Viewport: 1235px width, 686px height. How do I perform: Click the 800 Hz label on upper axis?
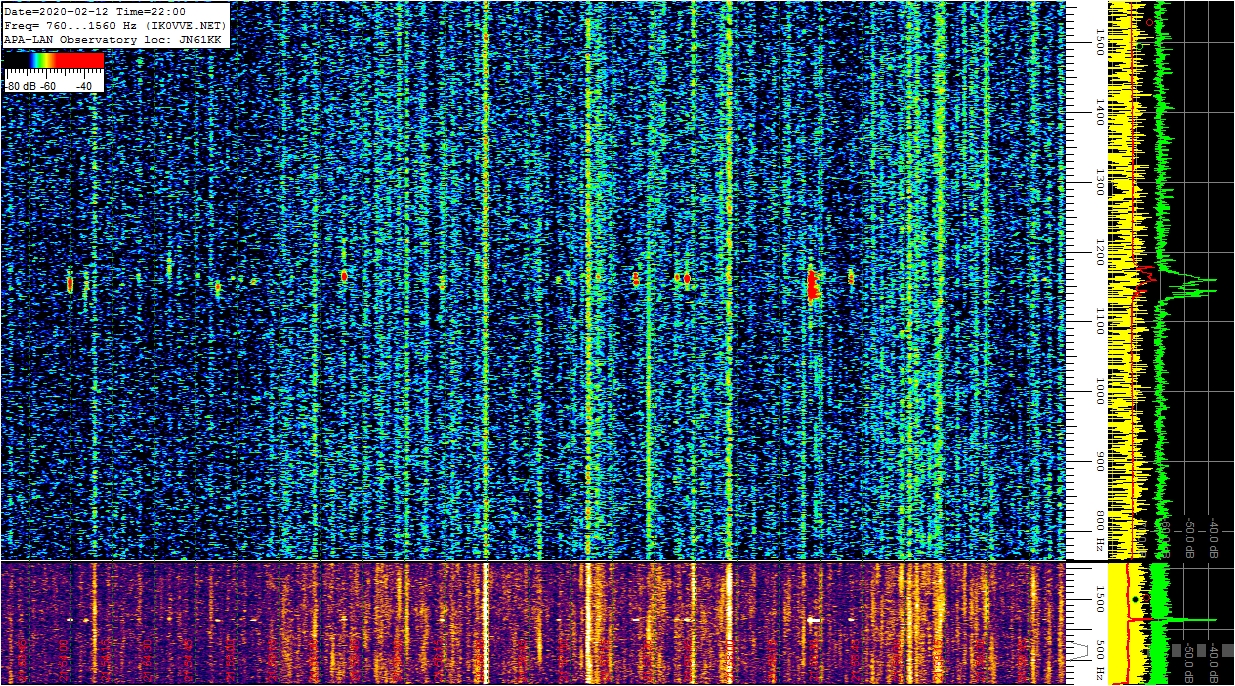(1100, 533)
